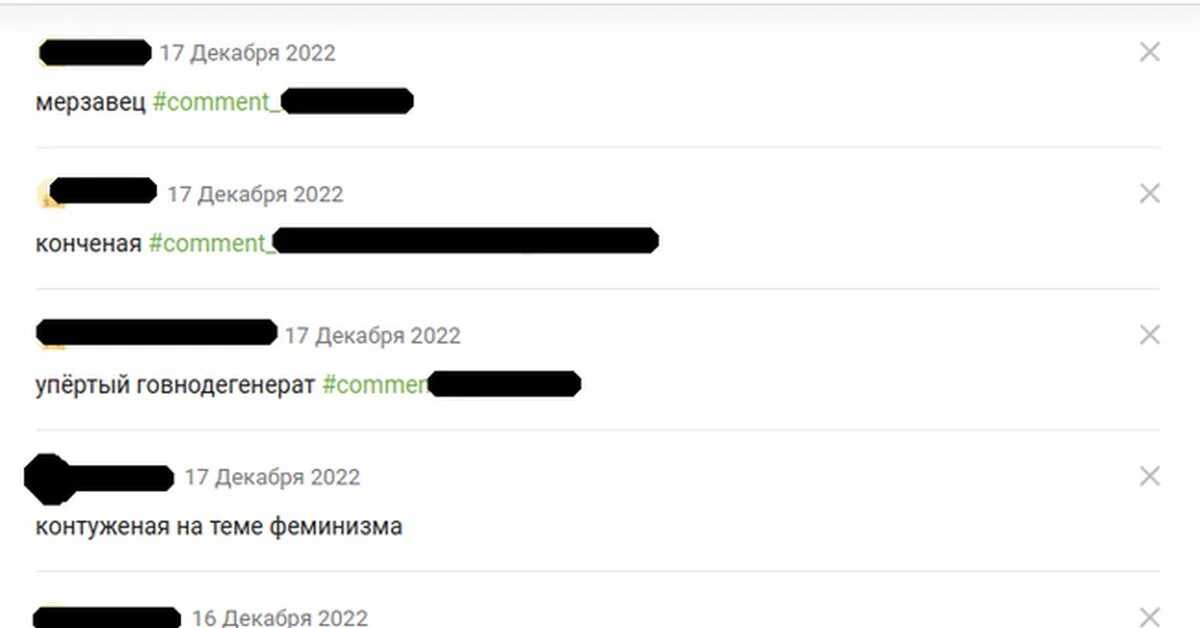
Task: Remove the 16 Декабря 2022 entry with X
Action: [1150, 617]
